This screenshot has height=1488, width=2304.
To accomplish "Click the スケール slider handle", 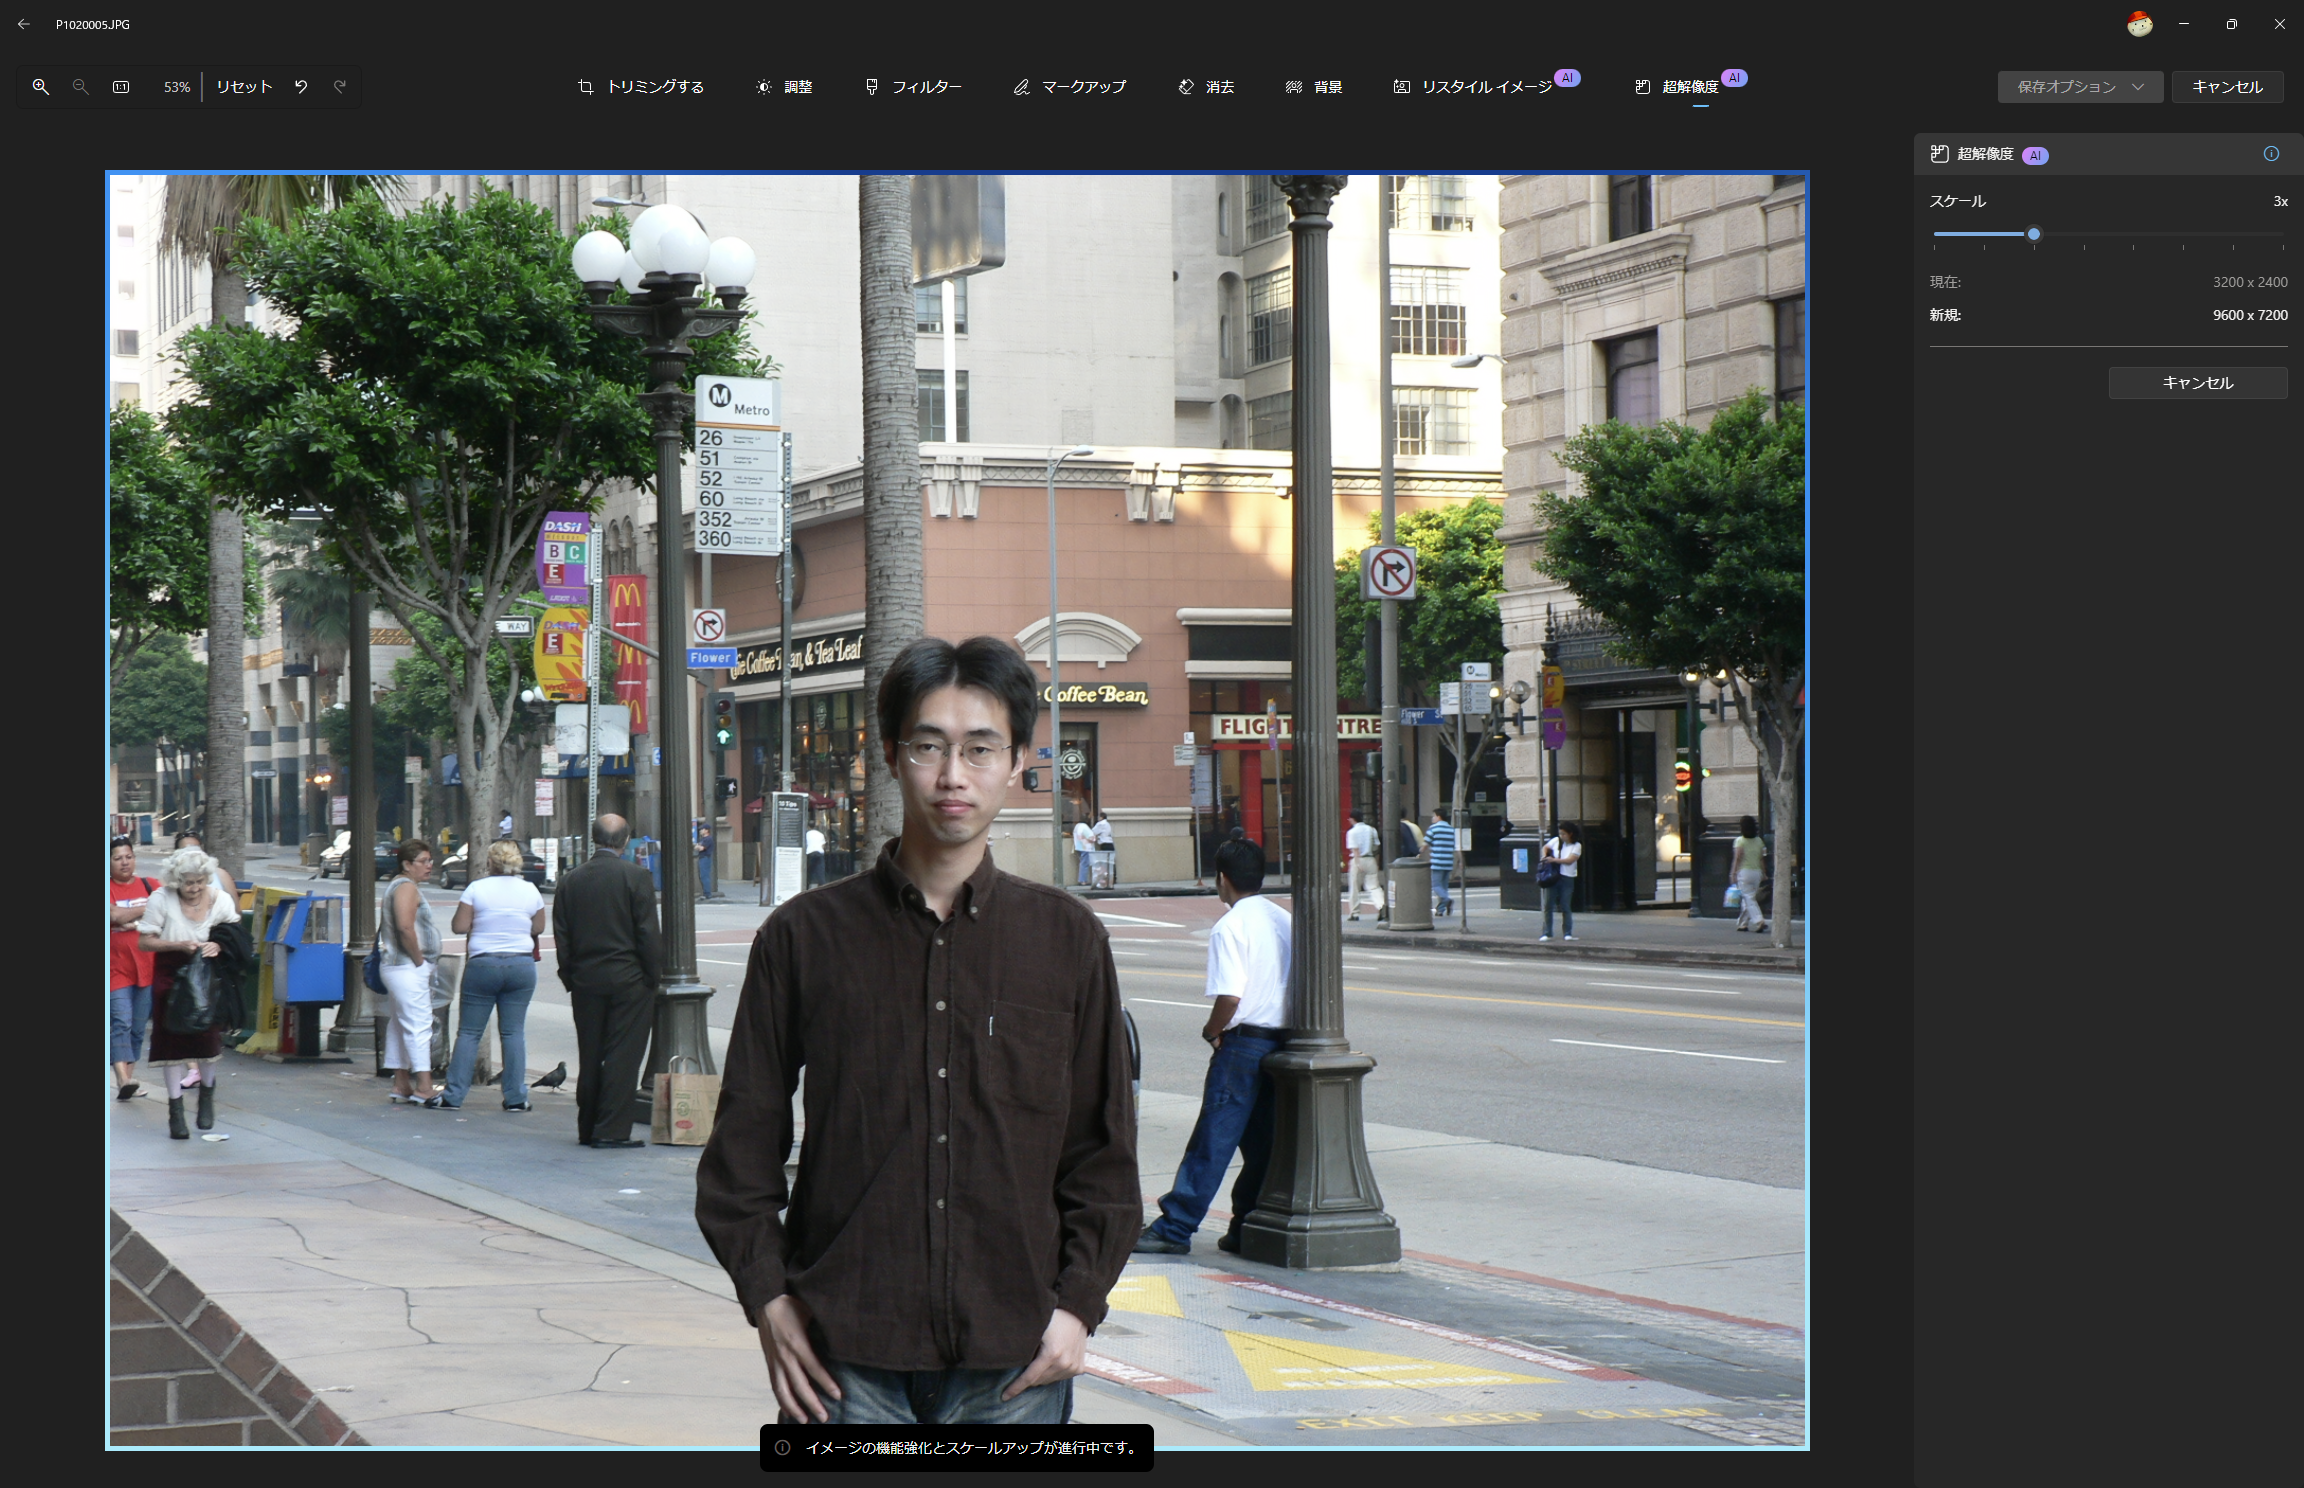I will 2033,234.
